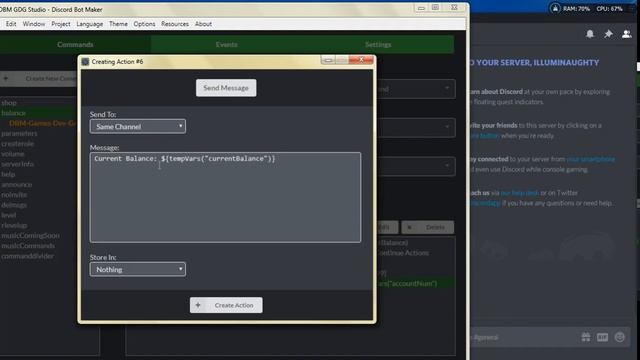Open the first dropdown behind the dialog

(x=416, y=89)
